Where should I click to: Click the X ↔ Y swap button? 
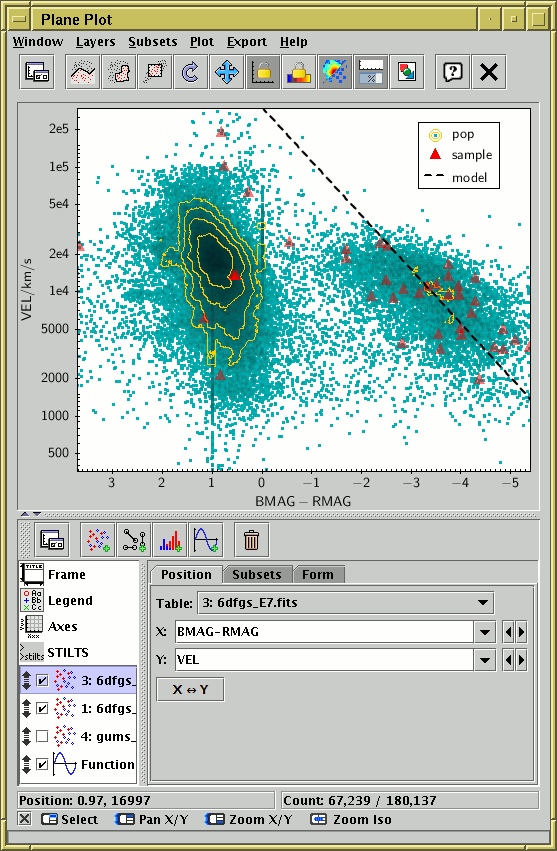[190, 689]
